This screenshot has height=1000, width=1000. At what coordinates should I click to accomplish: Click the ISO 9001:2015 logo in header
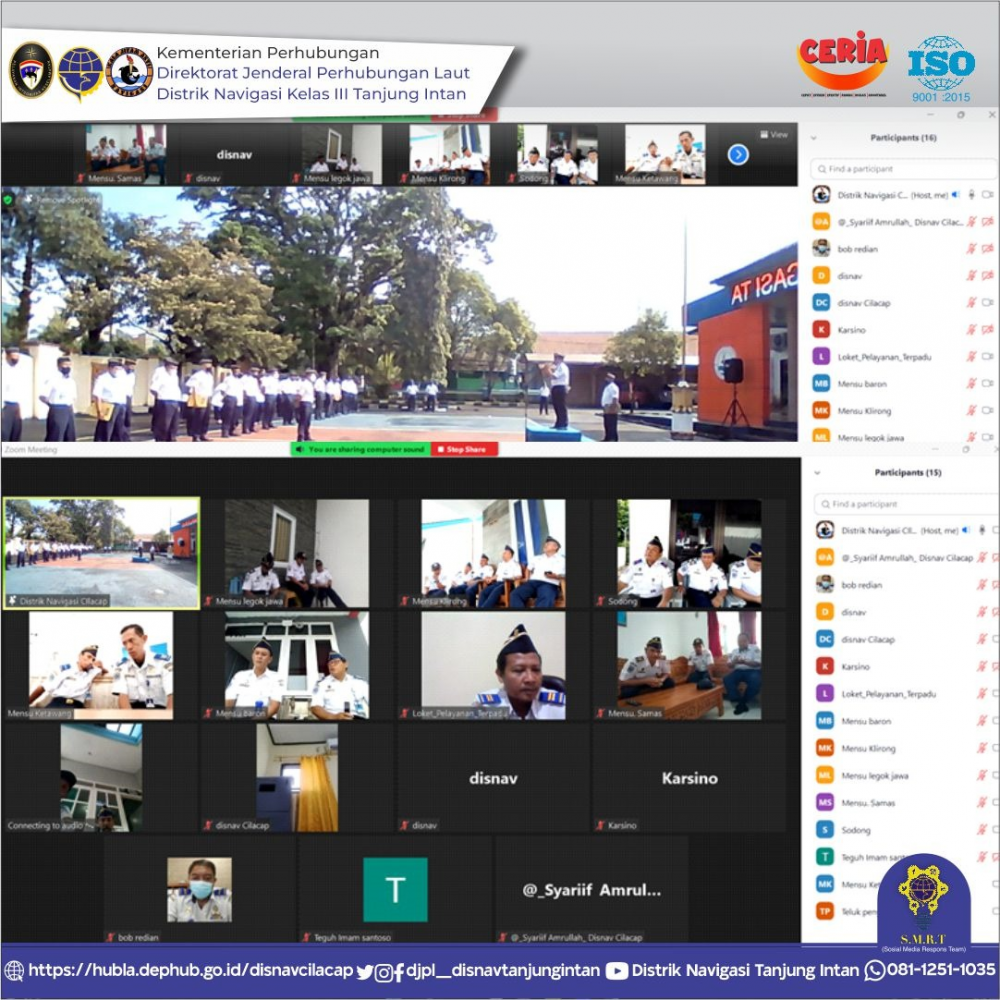[941, 70]
